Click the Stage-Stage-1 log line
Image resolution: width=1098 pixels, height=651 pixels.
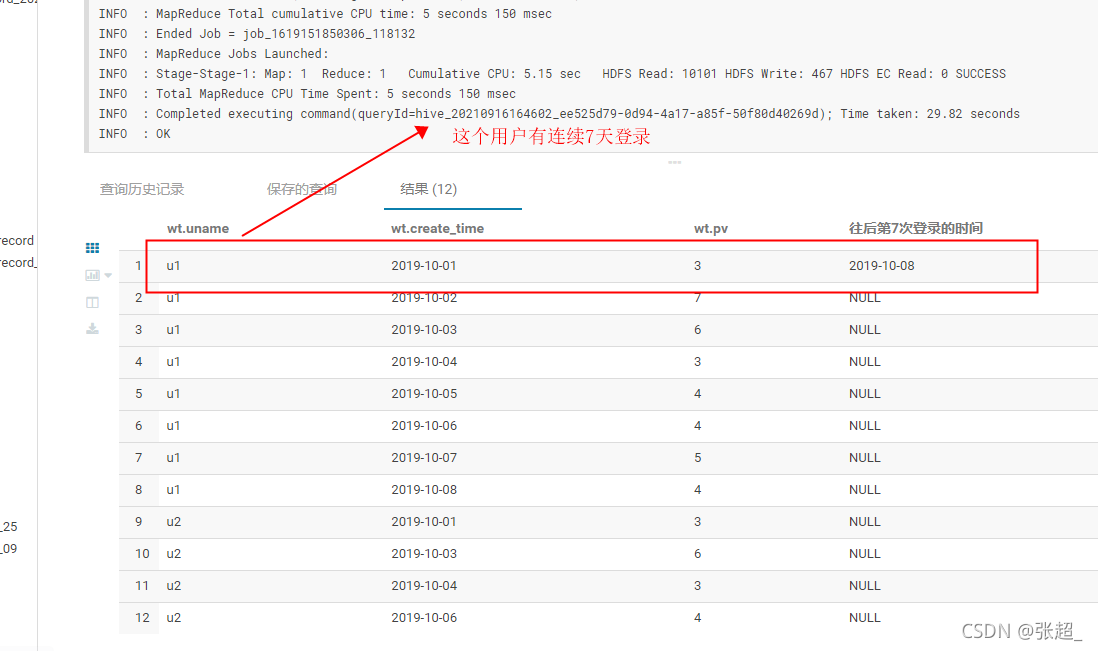coord(552,74)
